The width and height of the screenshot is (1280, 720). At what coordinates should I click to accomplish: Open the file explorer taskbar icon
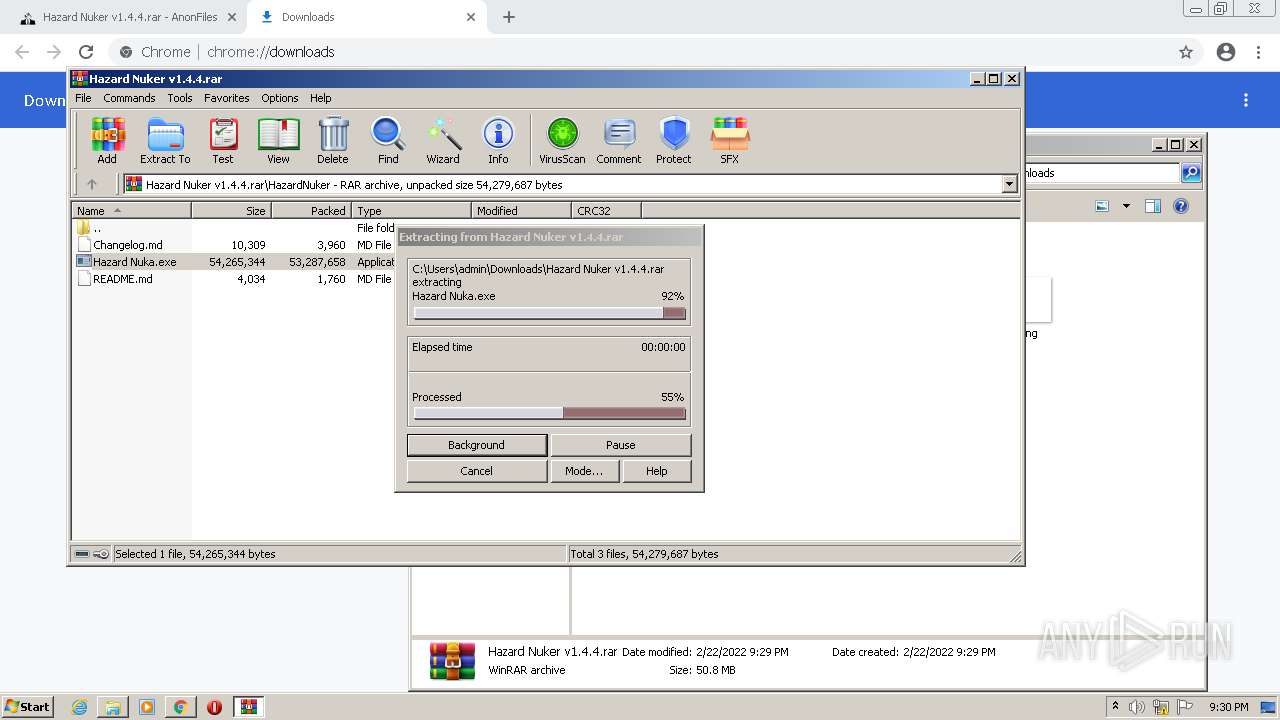(113, 707)
